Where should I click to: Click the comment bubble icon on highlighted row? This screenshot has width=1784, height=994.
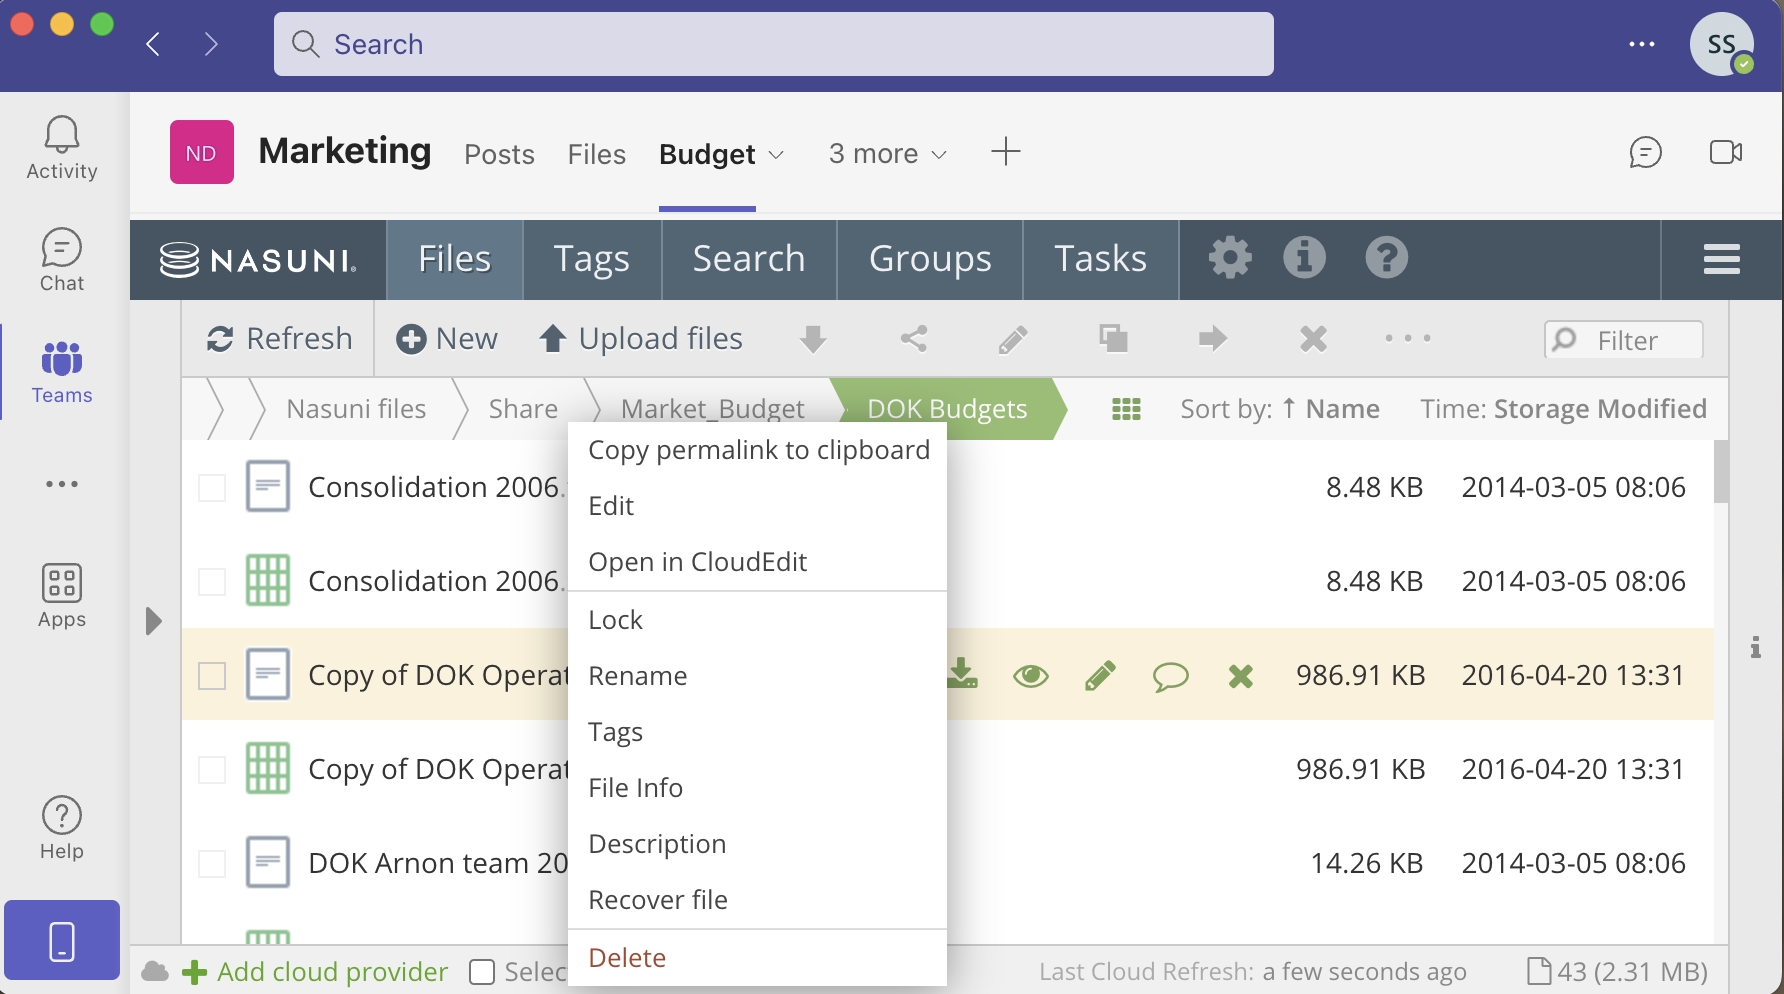click(1170, 677)
